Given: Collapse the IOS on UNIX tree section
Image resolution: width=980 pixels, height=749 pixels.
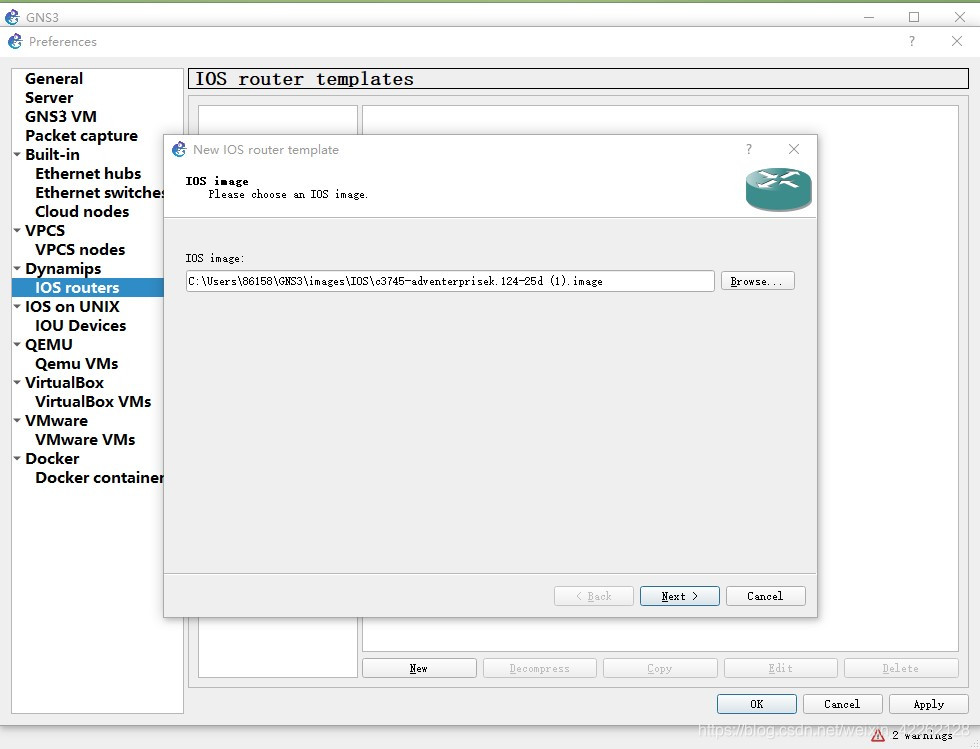Looking at the screenshot, I should coord(18,306).
